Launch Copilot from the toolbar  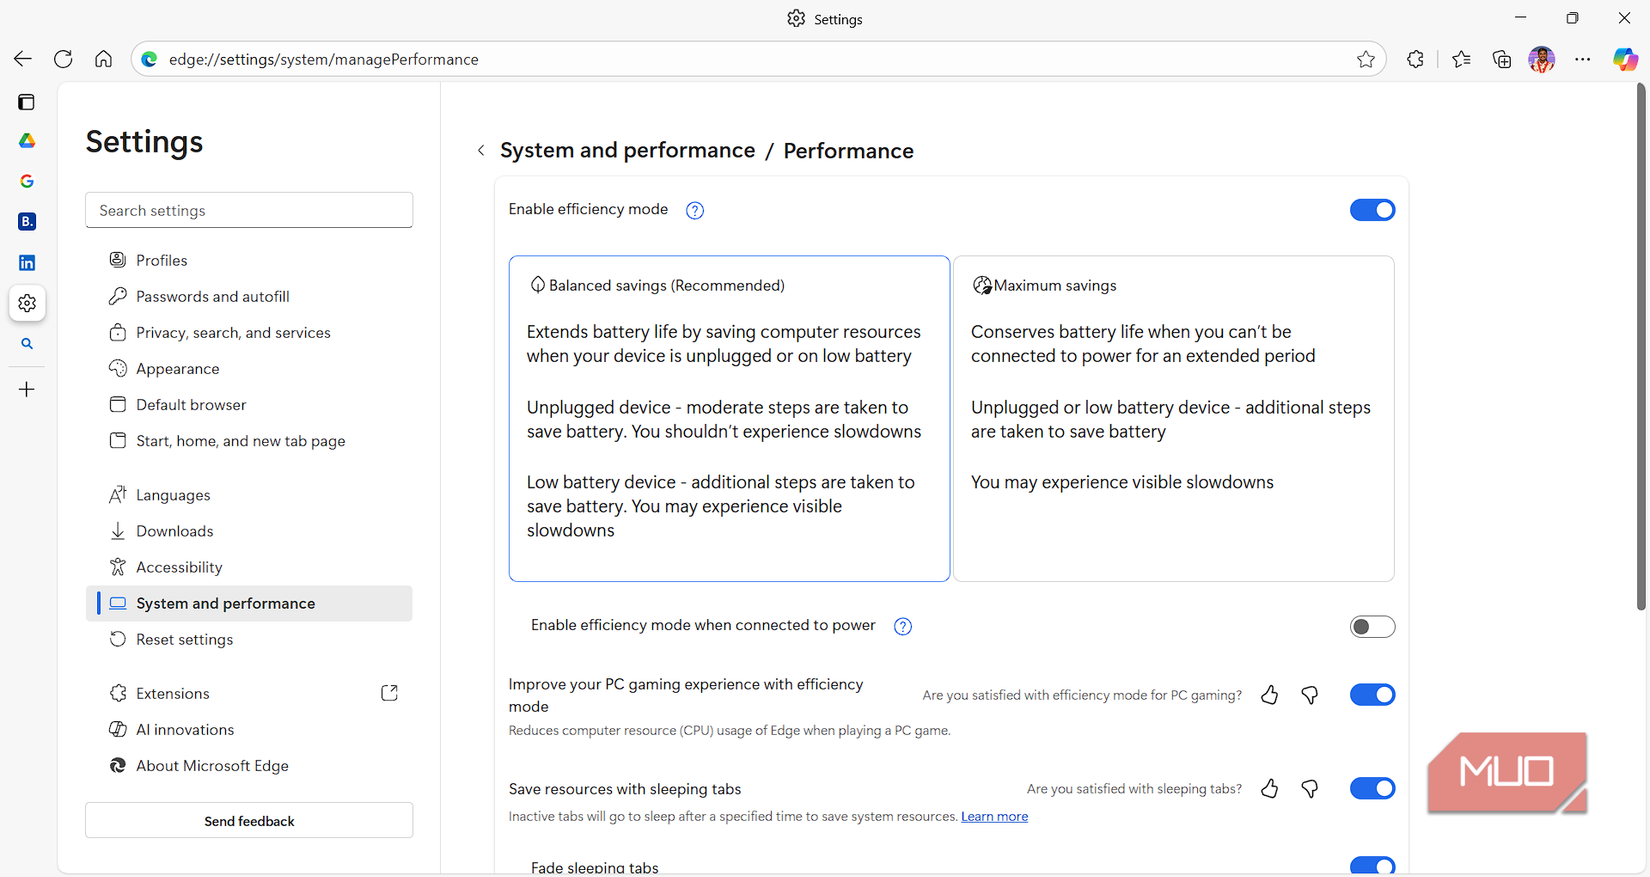click(1625, 59)
